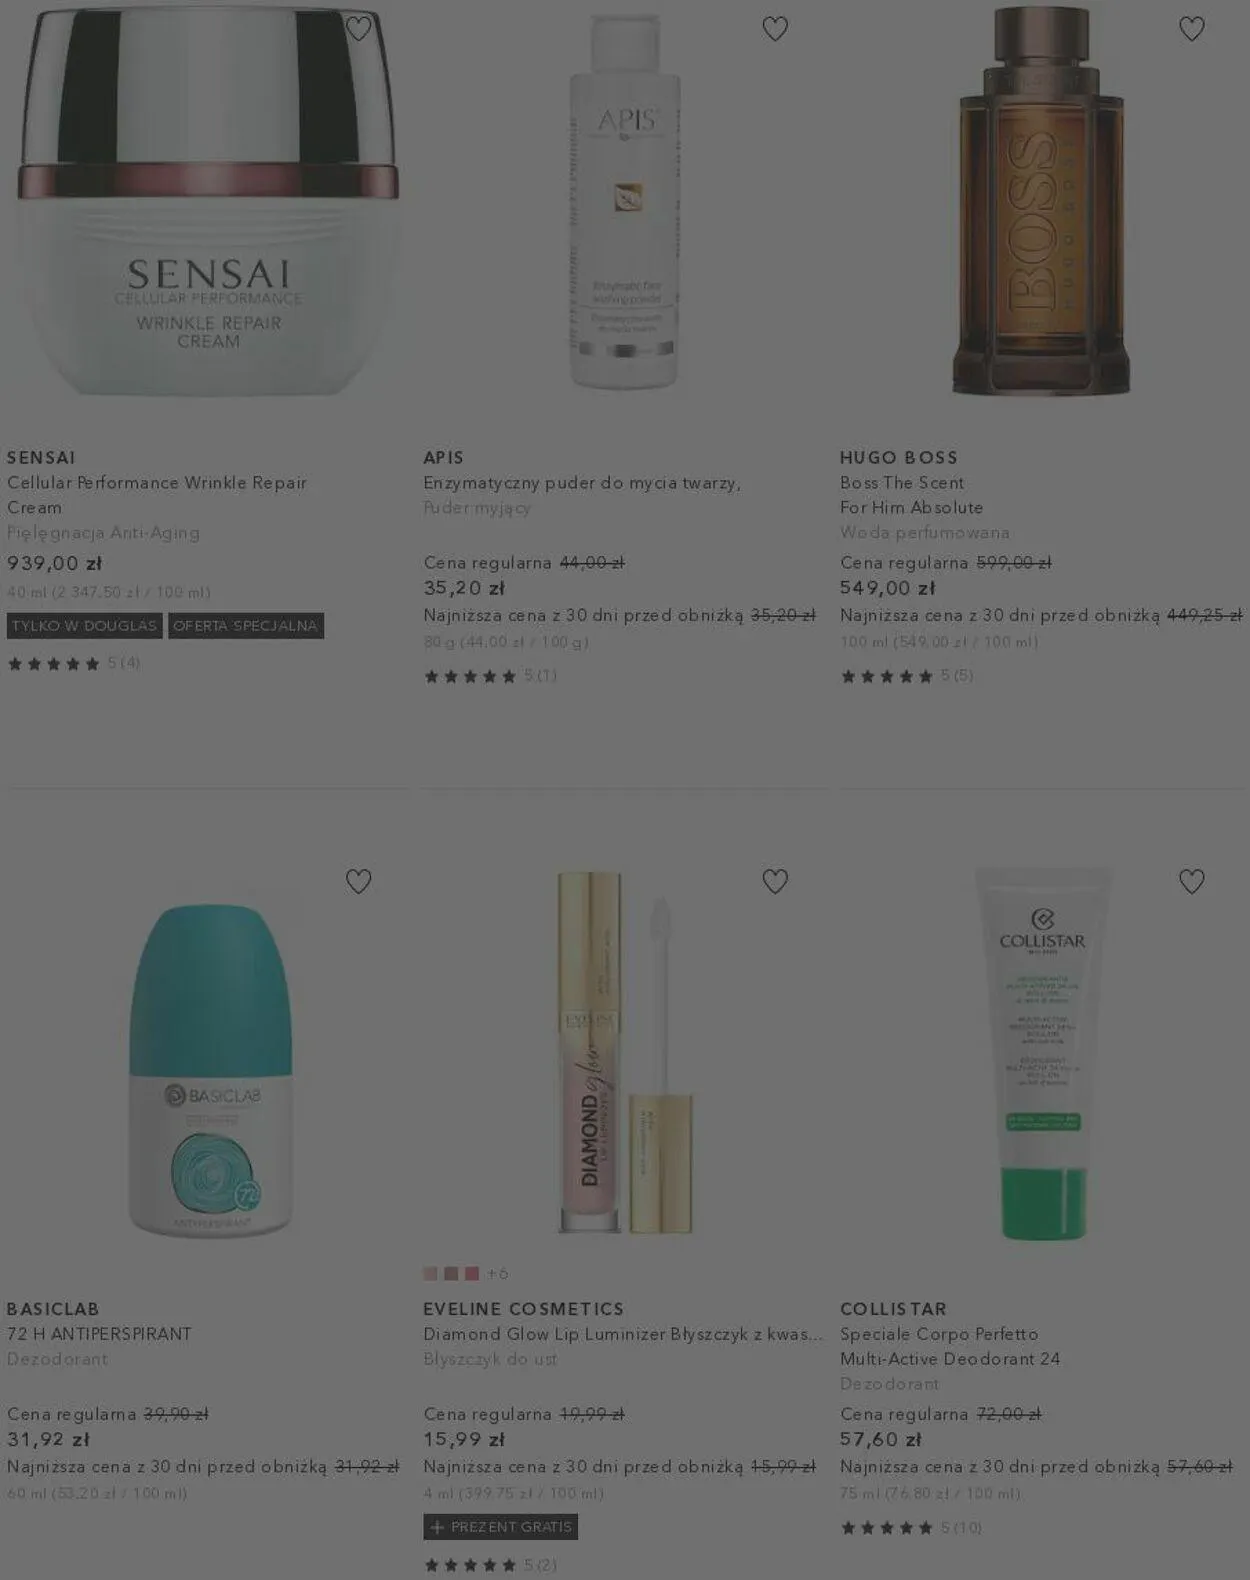Click the plus icon on Prezent Gratis badge
Viewport: 1250px width, 1580px height.
click(x=437, y=1527)
